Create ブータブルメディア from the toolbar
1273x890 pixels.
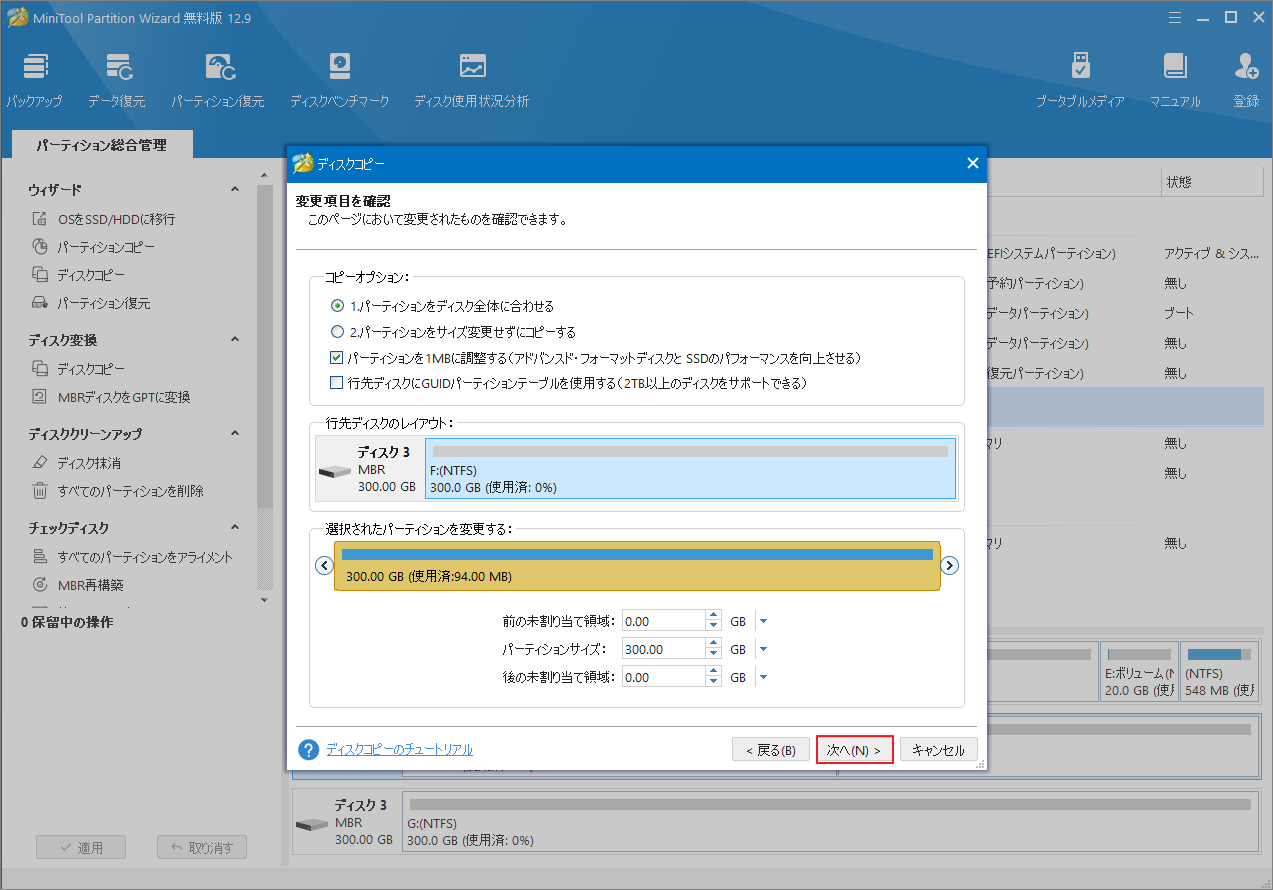[x=1080, y=80]
